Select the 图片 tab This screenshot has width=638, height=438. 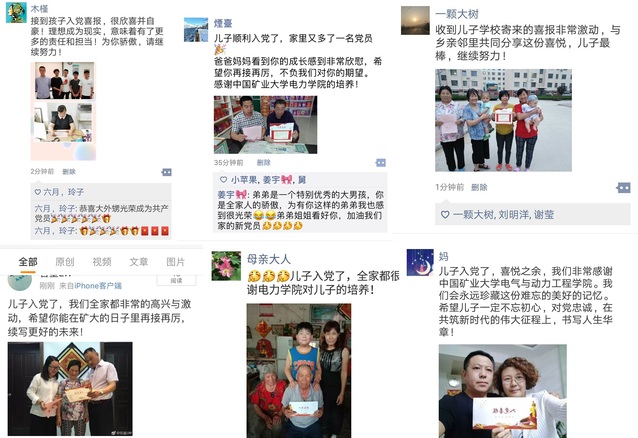pyautogui.click(x=175, y=262)
